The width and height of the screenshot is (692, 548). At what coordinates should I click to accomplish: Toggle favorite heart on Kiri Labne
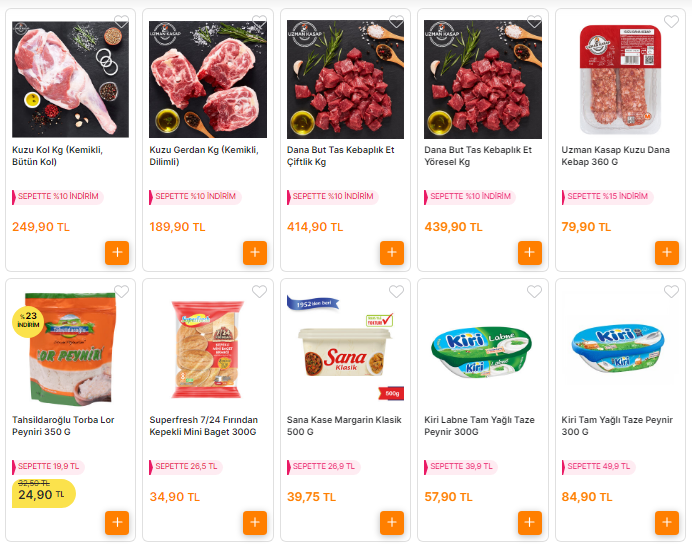534,291
